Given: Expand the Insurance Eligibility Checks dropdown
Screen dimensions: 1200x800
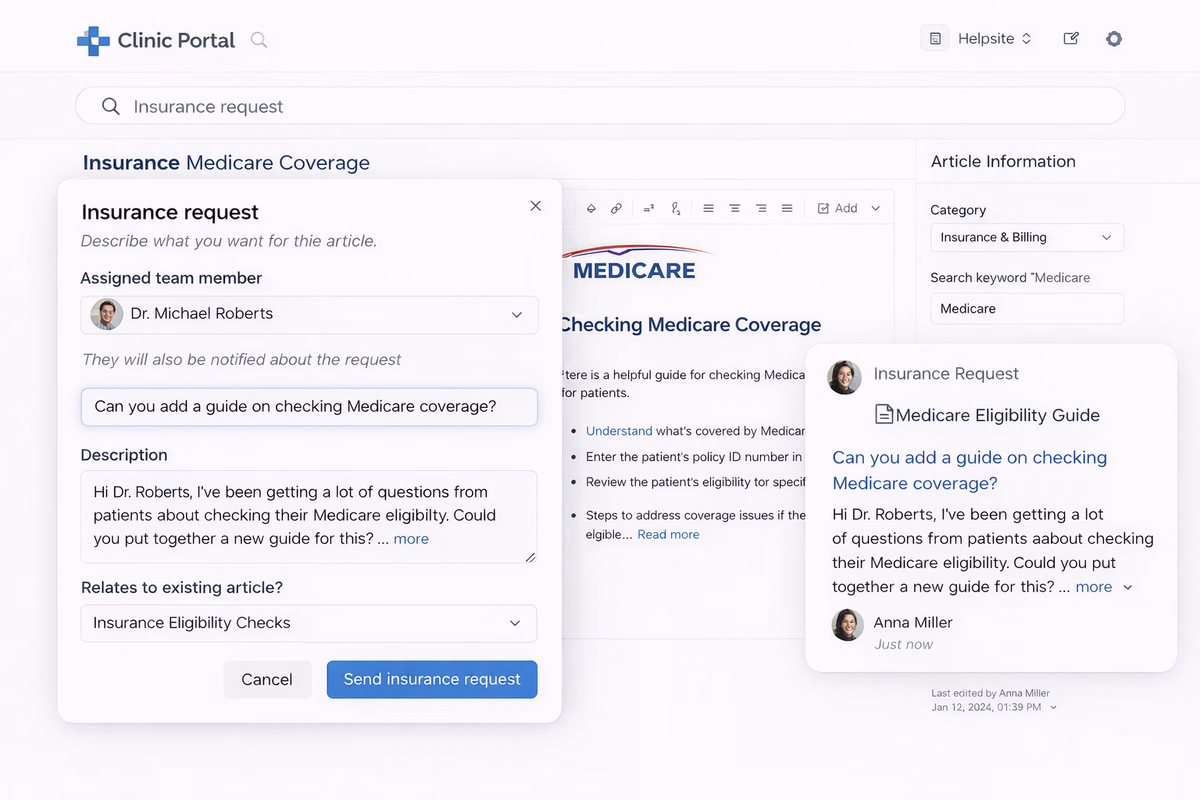Looking at the screenshot, I should point(309,623).
